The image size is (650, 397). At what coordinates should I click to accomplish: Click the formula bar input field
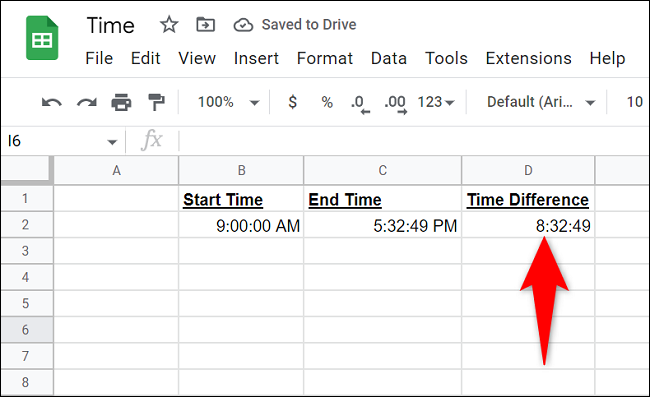[x=414, y=141]
